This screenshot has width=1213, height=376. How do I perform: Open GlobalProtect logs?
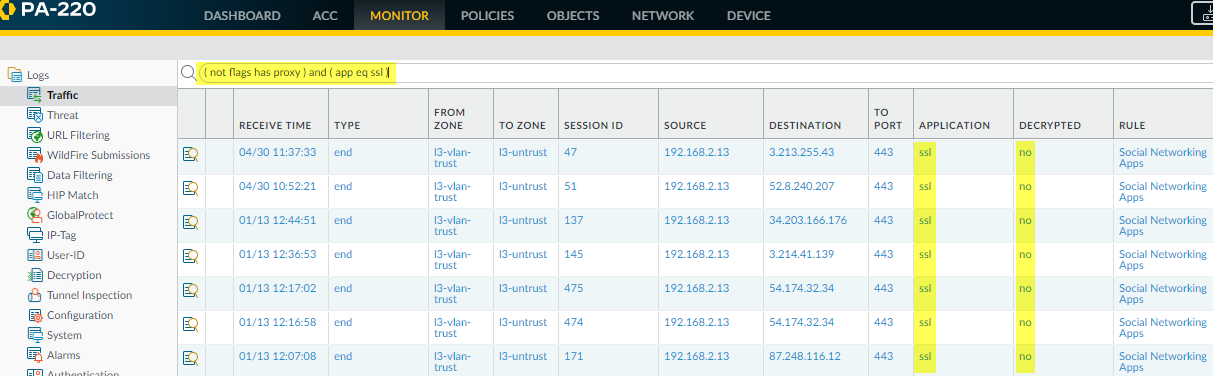click(x=80, y=215)
